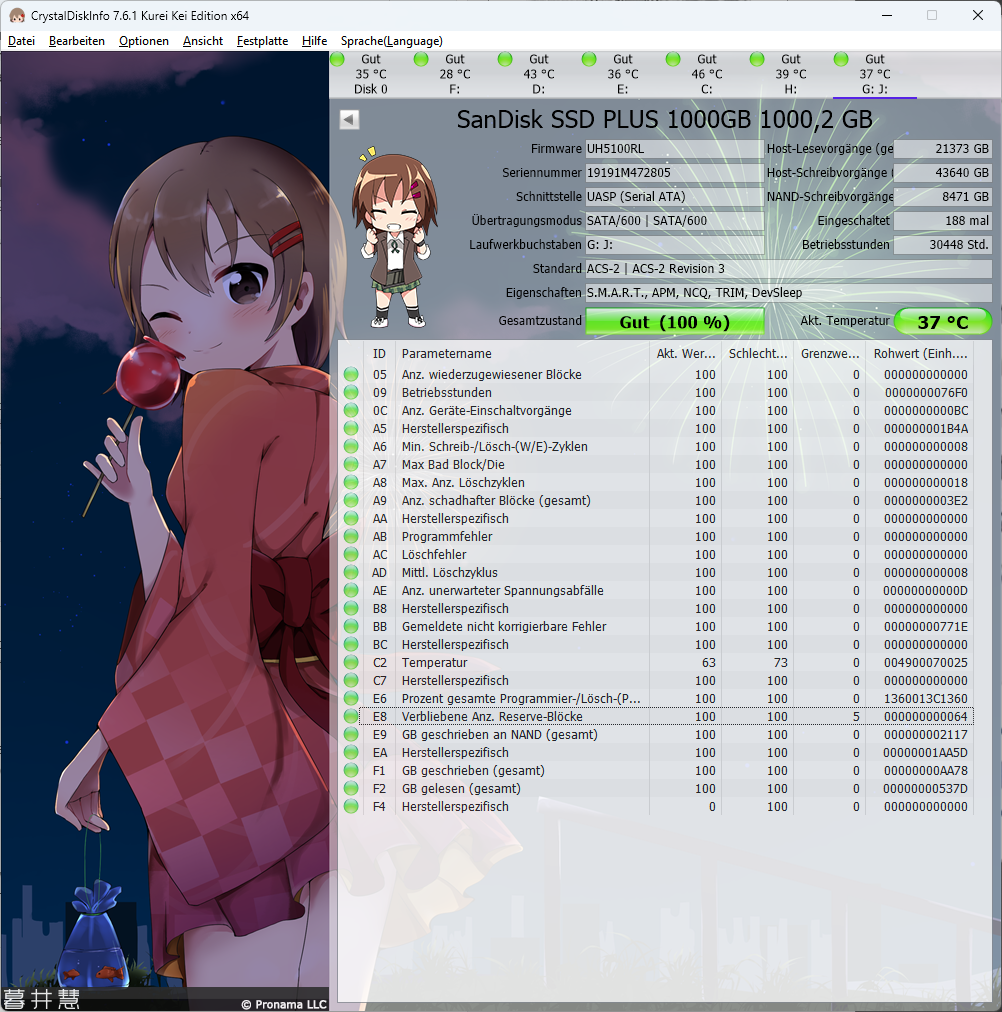Click the Schnittstelle UASP (Serial ATA) field
Viewport: 1002px width, 1012px height.
(x=674, y=196)
